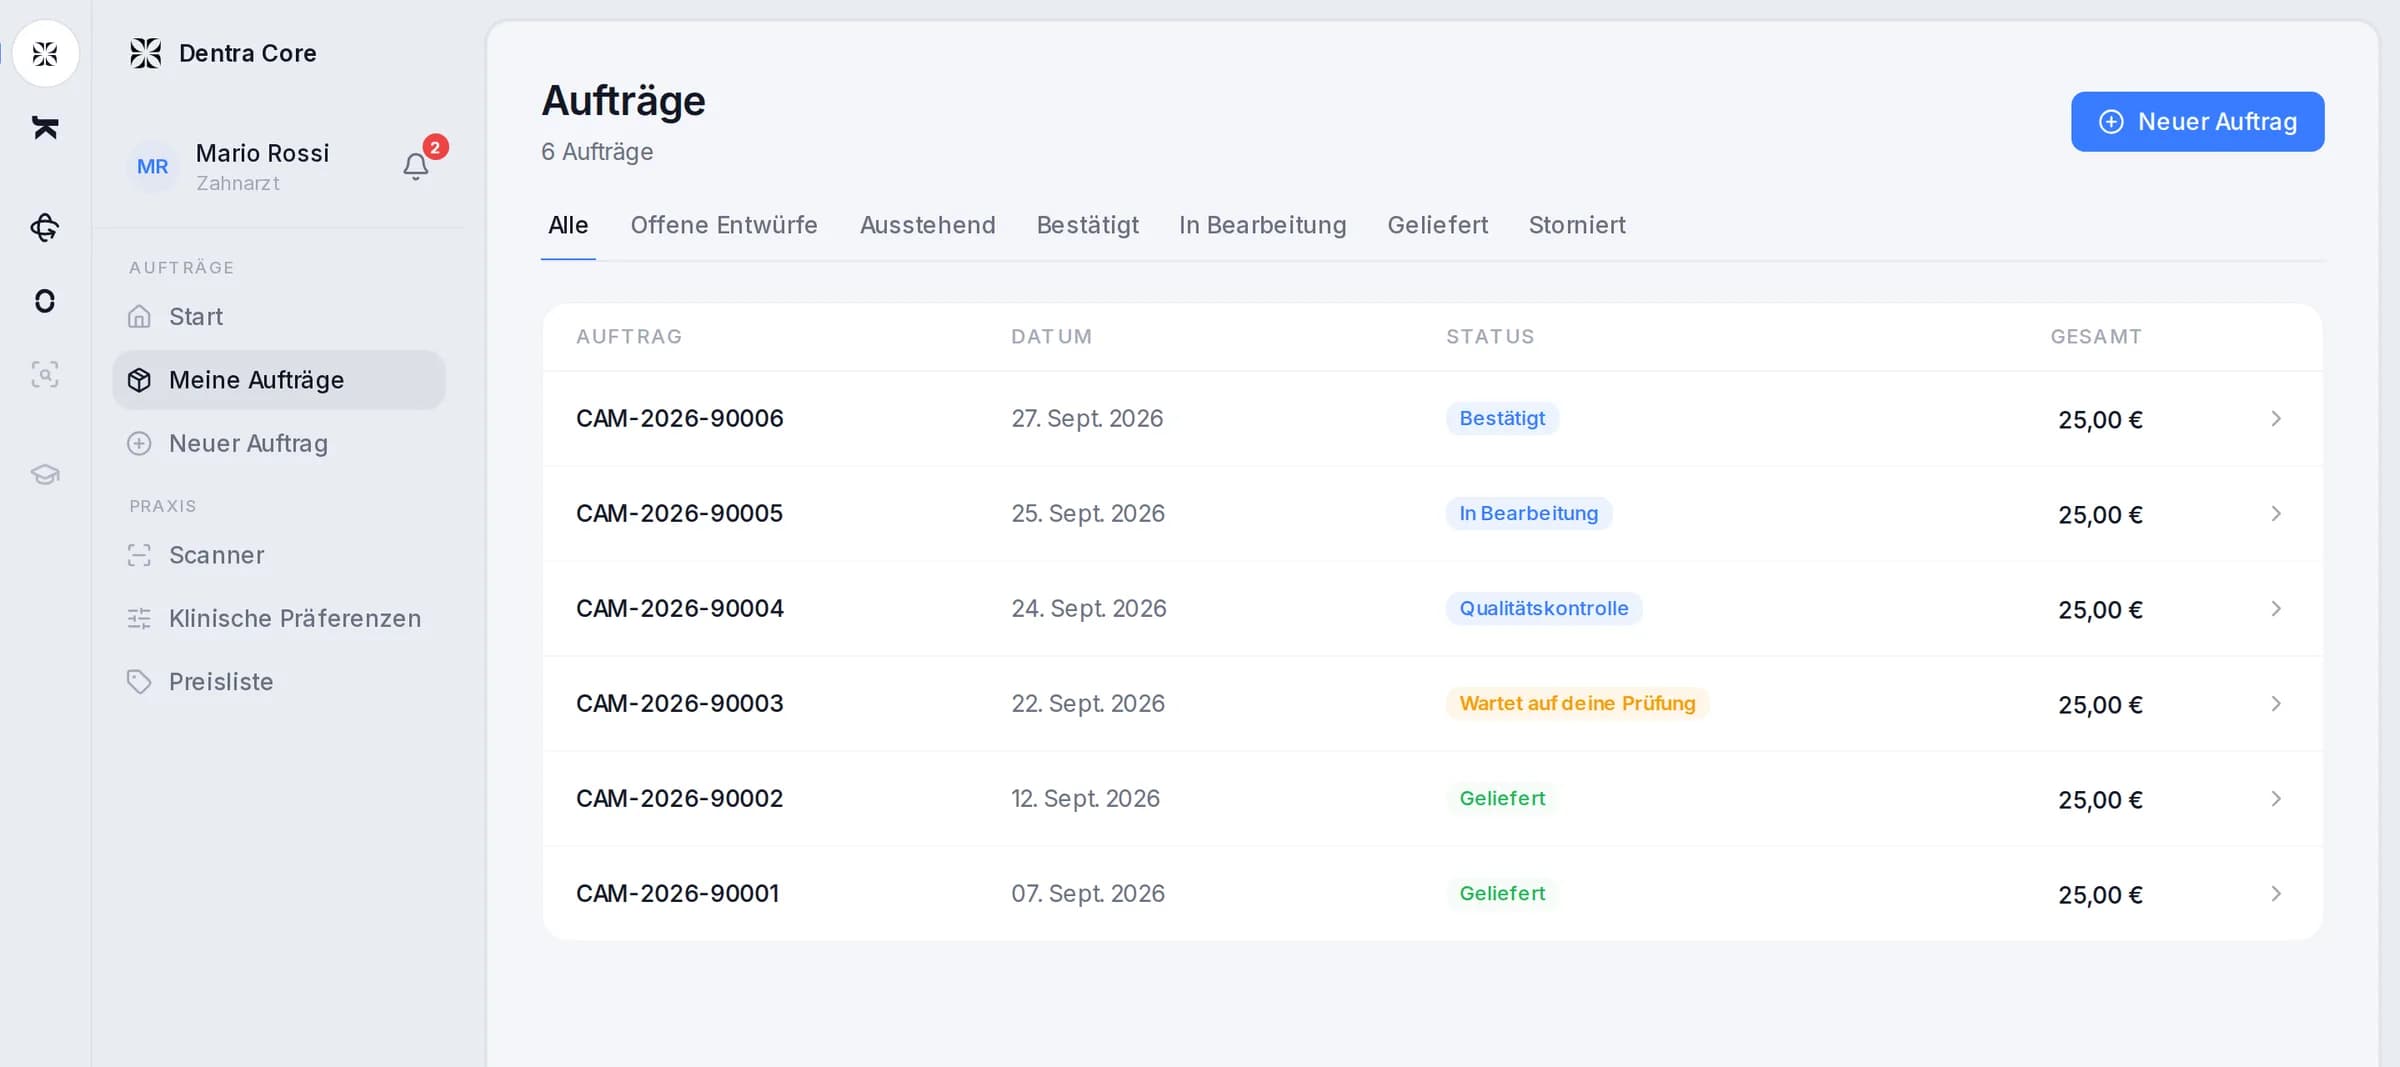The image size is (2400, 1067).
Task: Switch to the Geliefert tab
Action: pyautogui.click(x=1437, y=225)
